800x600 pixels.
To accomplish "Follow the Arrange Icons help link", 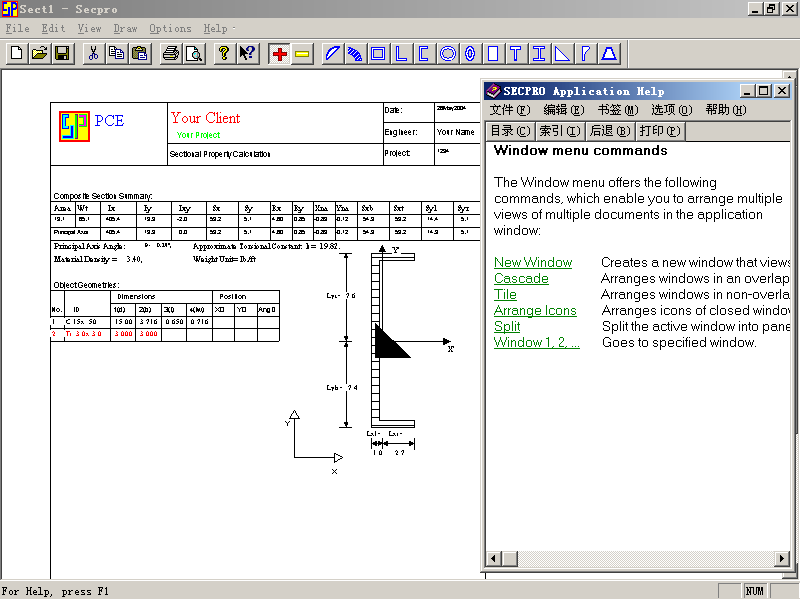I will click(535, 310).
